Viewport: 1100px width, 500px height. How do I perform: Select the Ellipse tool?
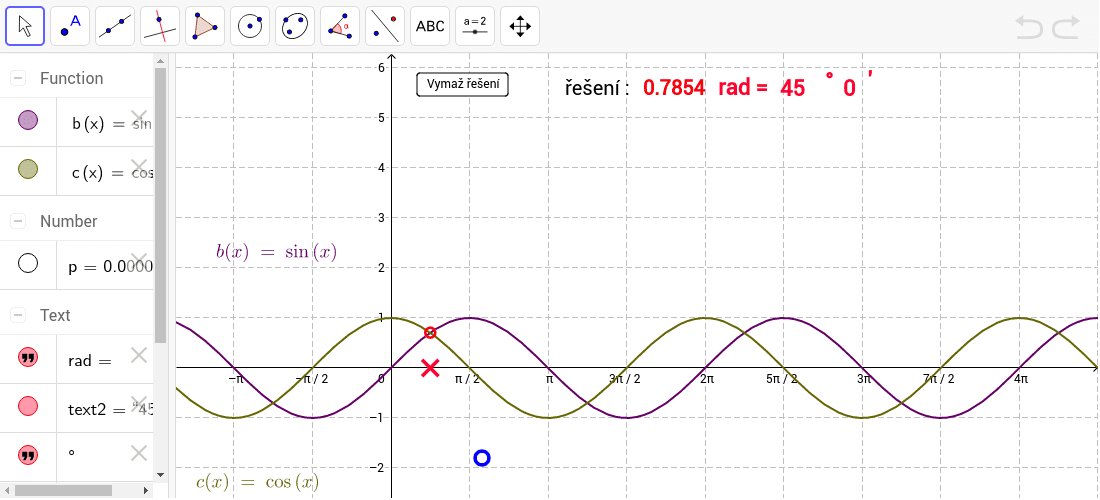pyautogui.click(x=295, y=26)
